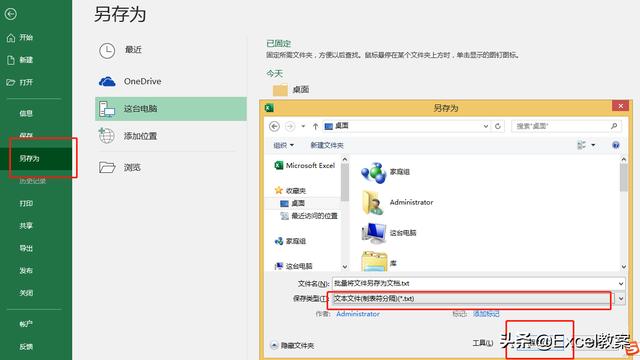Open the 组织 dropdown menu
Viewport: 640px width, 360px height.
[x=284, y=145]
